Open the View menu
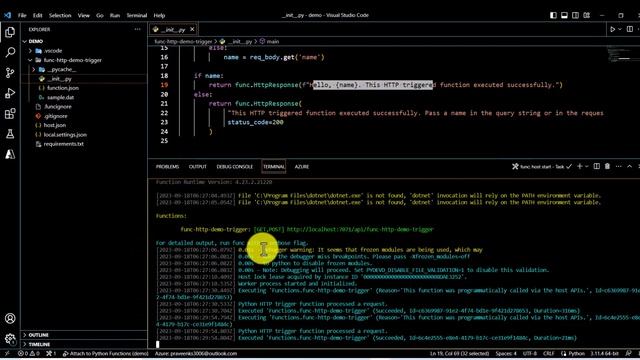Image resolution: width=640 pixels, height=360 pixels. [x=84, y=15]
